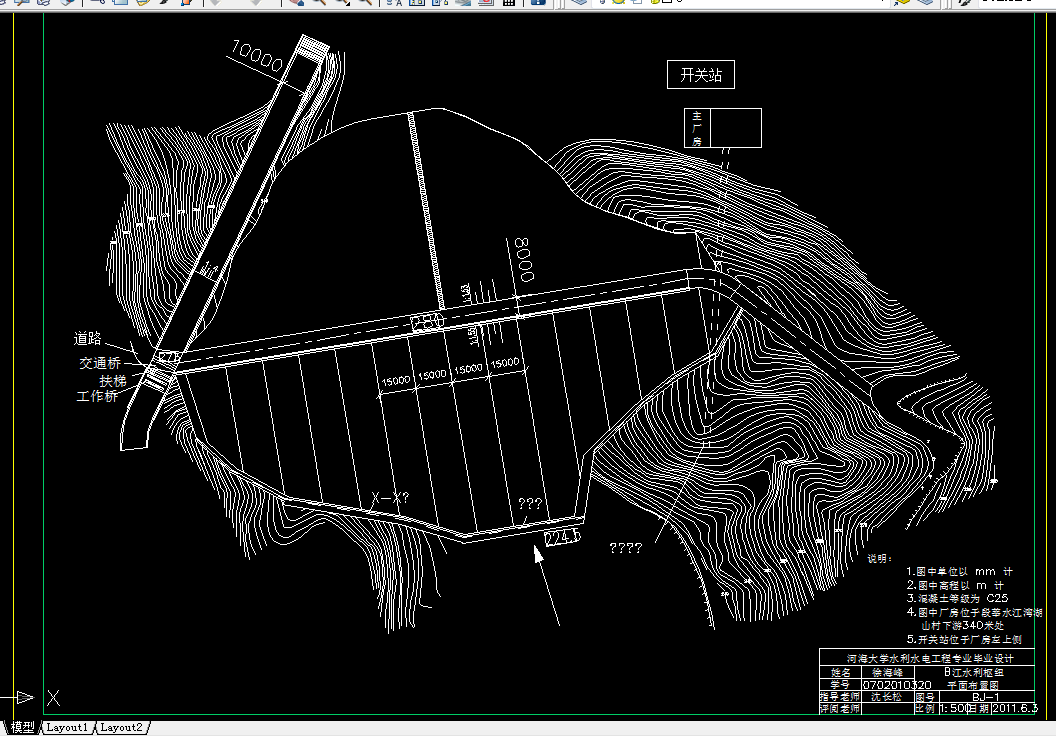Viewport: 1056px width, 738px height.
Task: Click the 评阅老师 cell
Action: [x=840, y=708]
